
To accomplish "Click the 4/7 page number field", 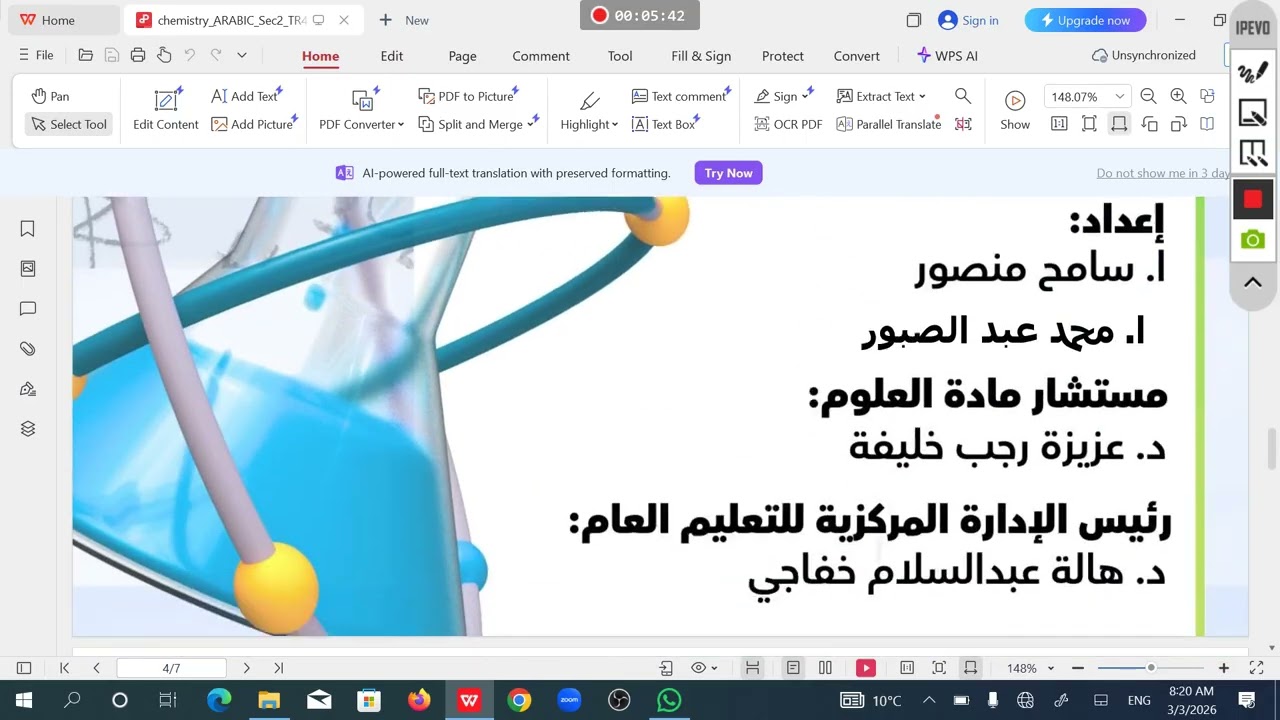I will (x=171, y=668).
